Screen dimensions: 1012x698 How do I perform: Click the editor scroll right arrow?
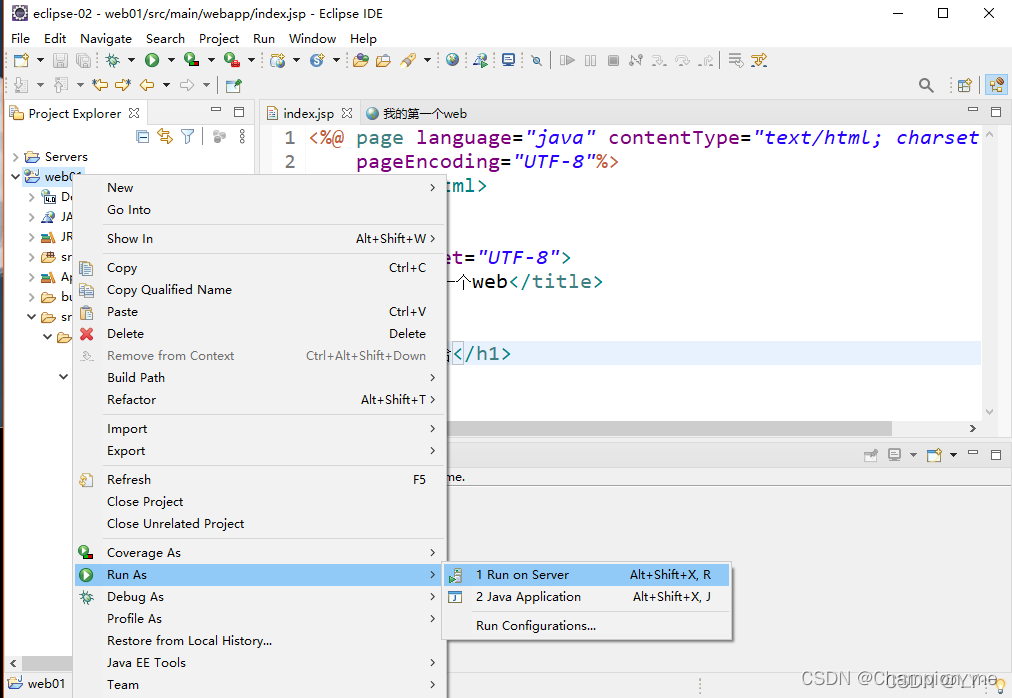(x=973, y=428)
